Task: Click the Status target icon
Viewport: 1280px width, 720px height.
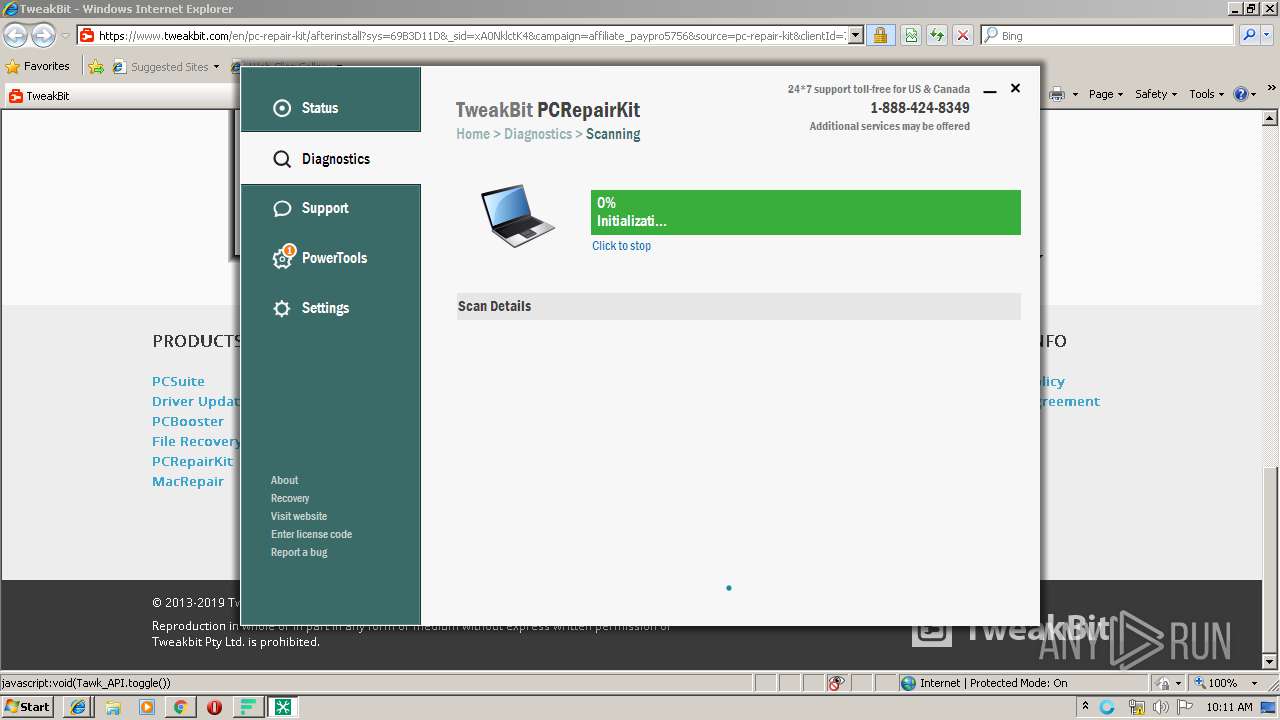Action: pyautogui.click(x=282, y=108)
